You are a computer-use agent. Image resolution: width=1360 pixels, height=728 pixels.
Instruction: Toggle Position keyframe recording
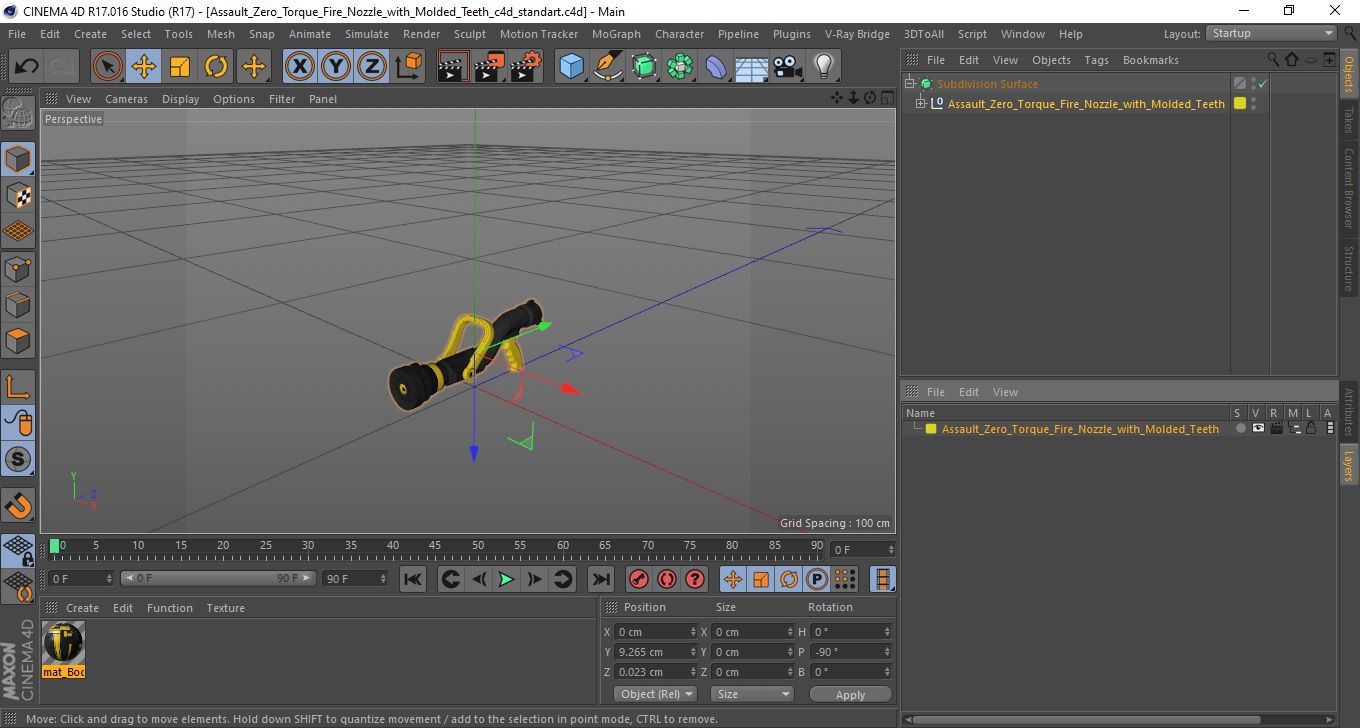[732, 579]
